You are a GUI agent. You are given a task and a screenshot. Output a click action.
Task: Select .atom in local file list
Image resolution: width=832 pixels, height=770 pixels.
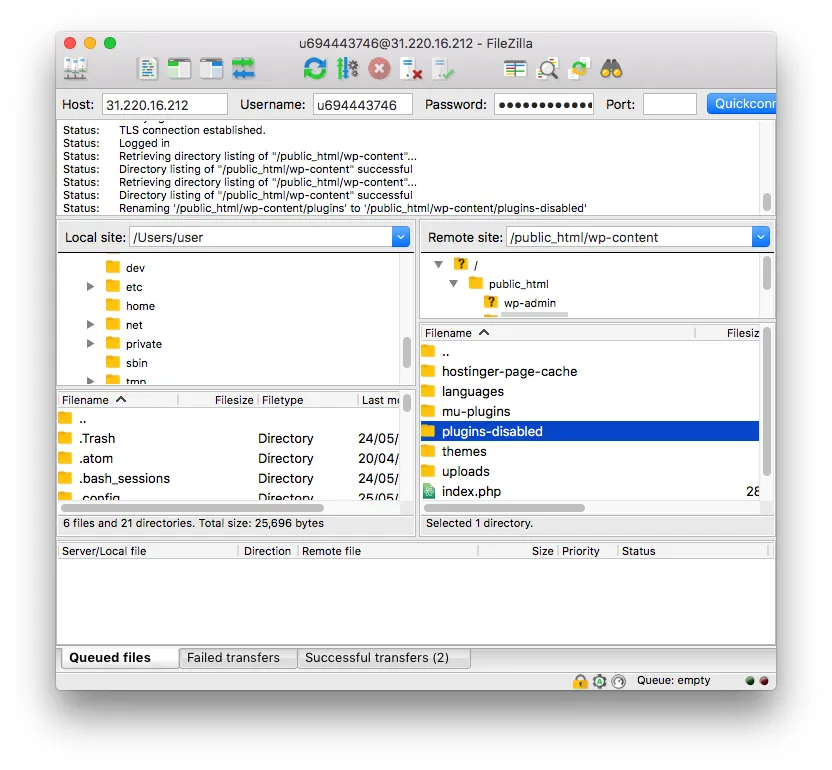coord(228,458)
